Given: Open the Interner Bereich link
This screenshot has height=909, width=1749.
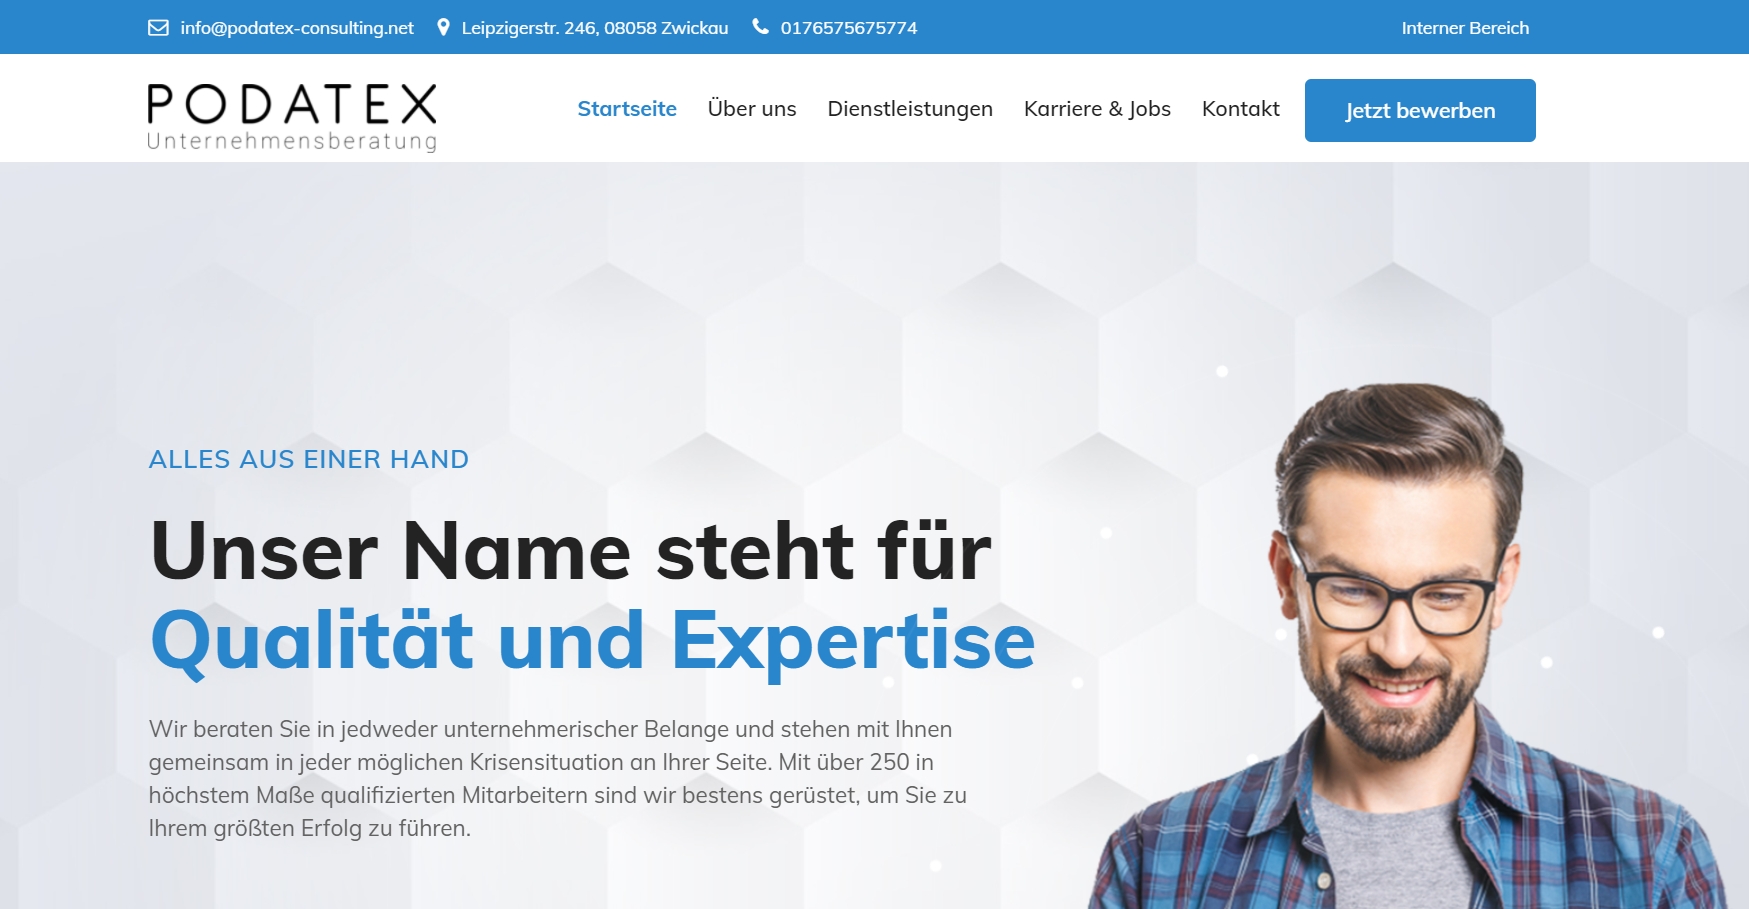Looking at the screenshot, I should click(x=1465, y=28).
